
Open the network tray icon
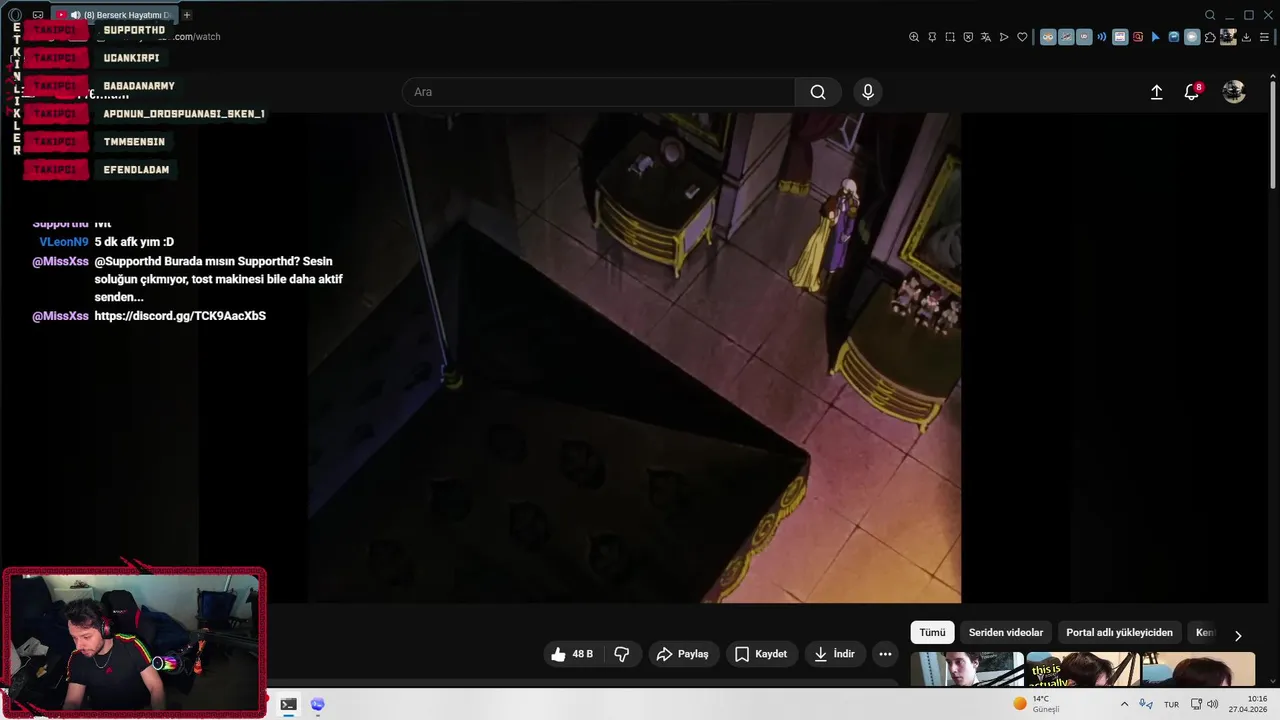click(x=1197, y=704)
